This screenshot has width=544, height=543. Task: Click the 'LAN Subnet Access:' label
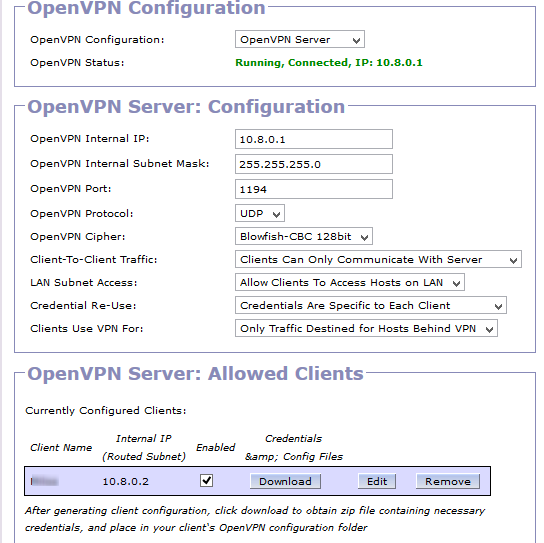click(84, 282)
